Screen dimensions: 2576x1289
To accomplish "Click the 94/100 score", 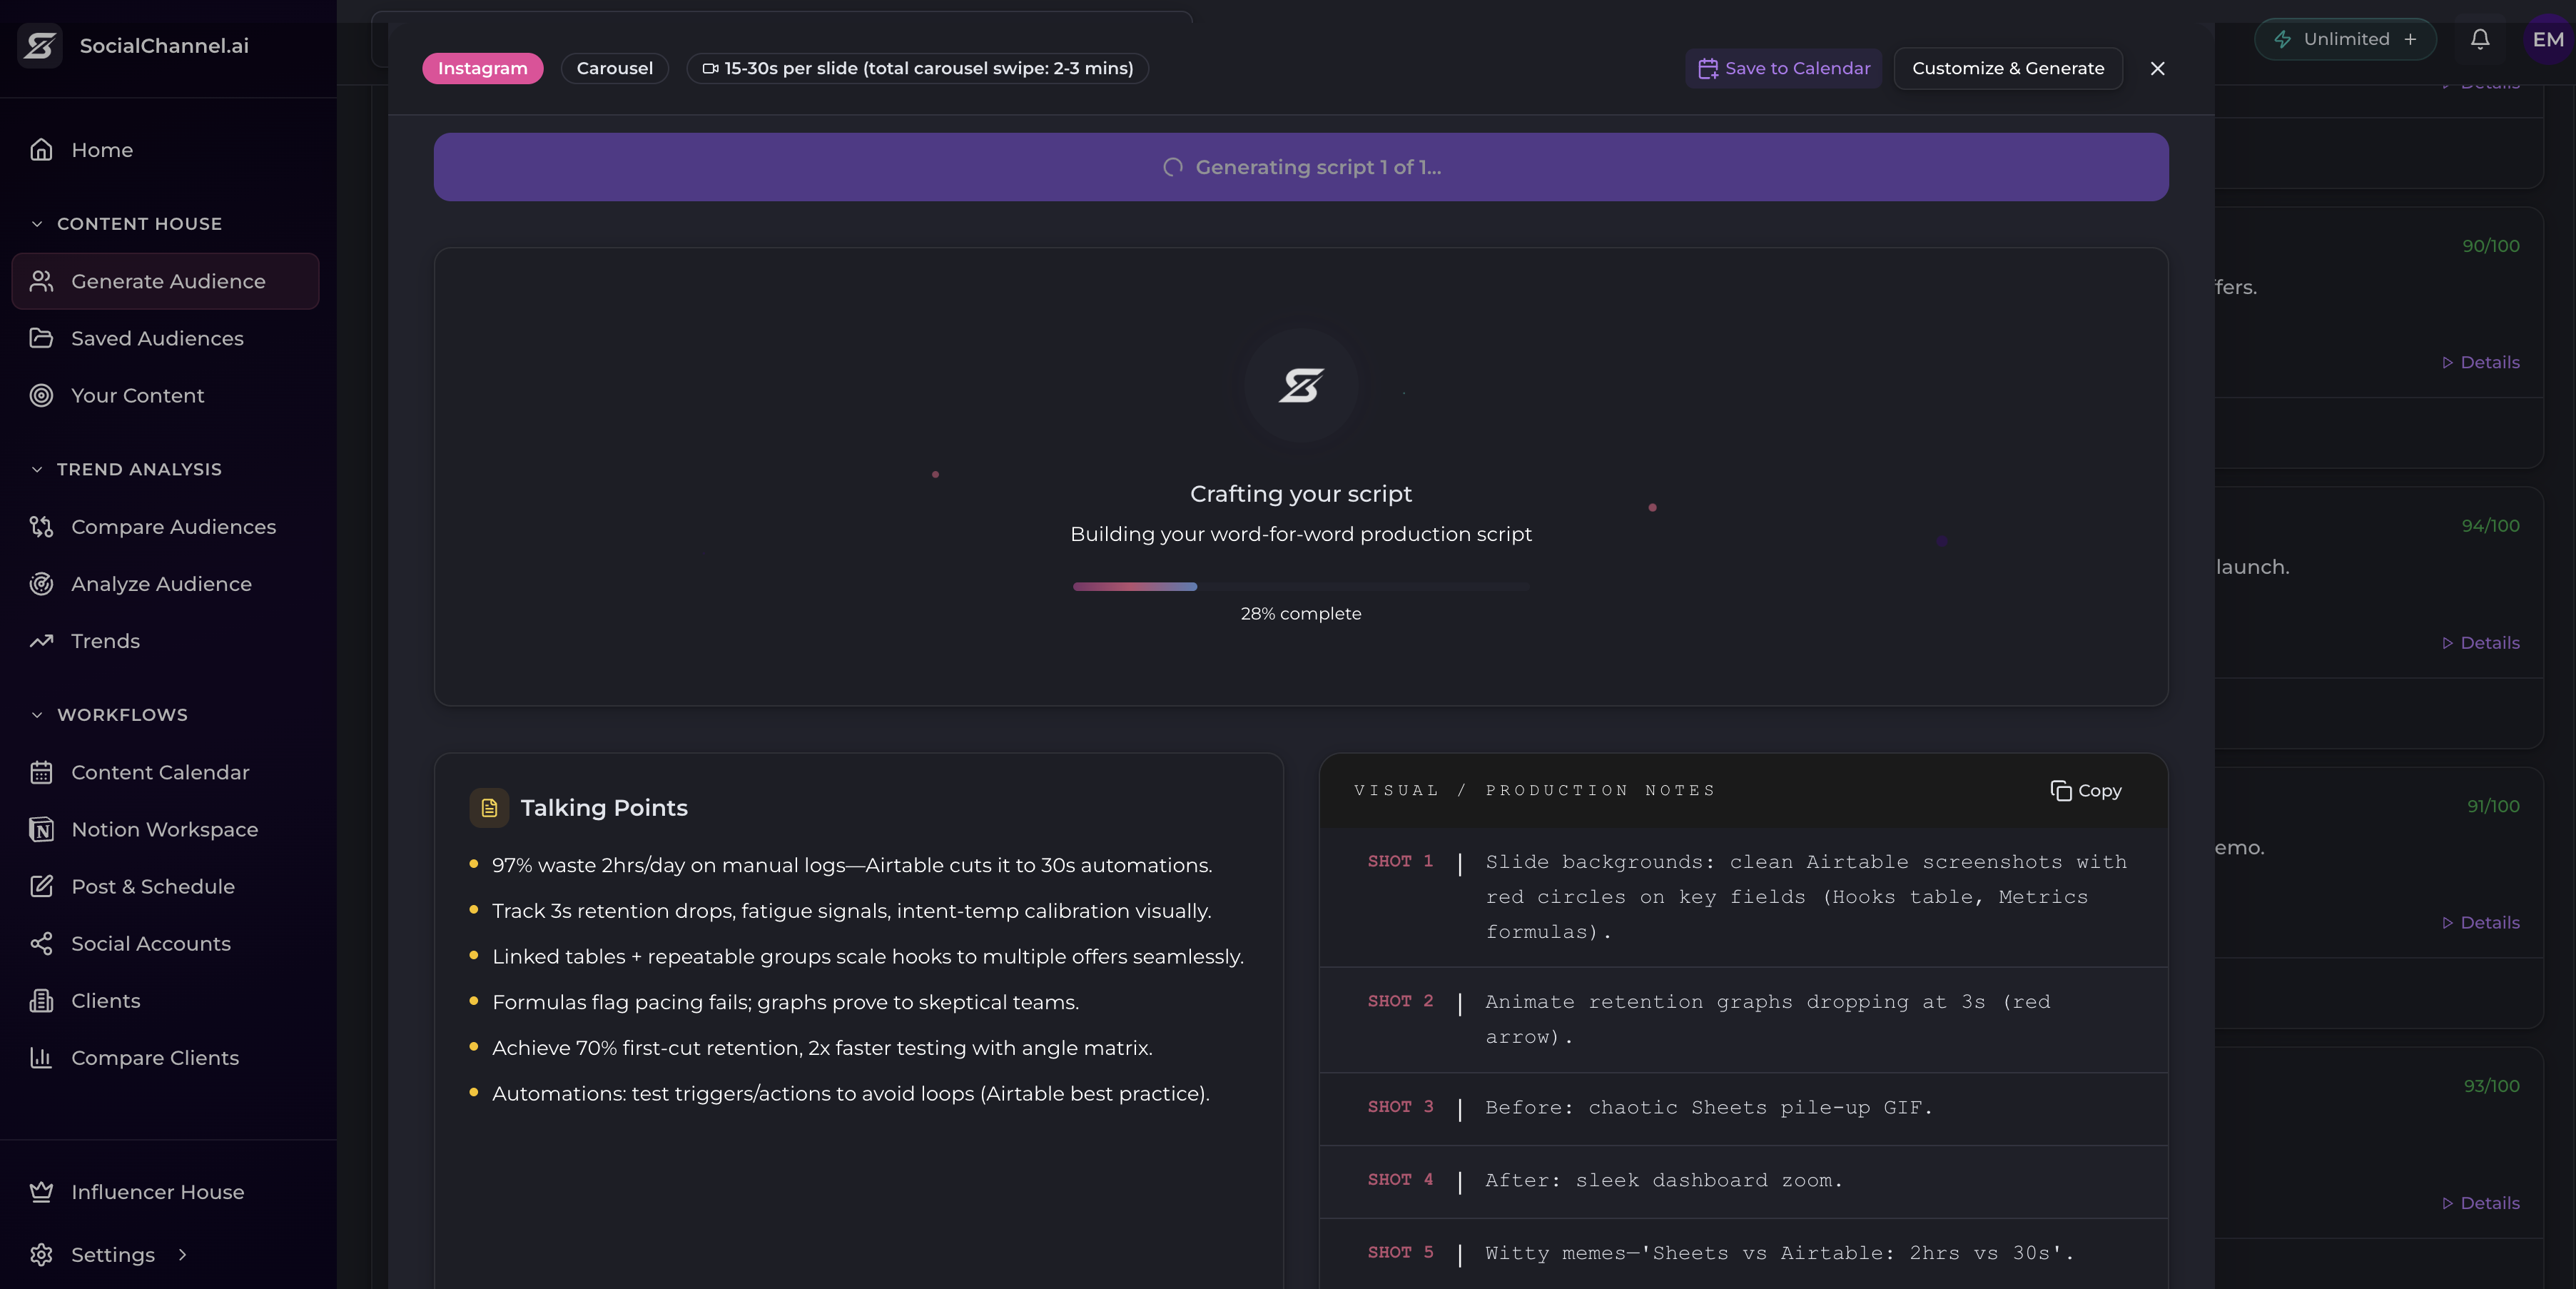I will [2490, 526].
